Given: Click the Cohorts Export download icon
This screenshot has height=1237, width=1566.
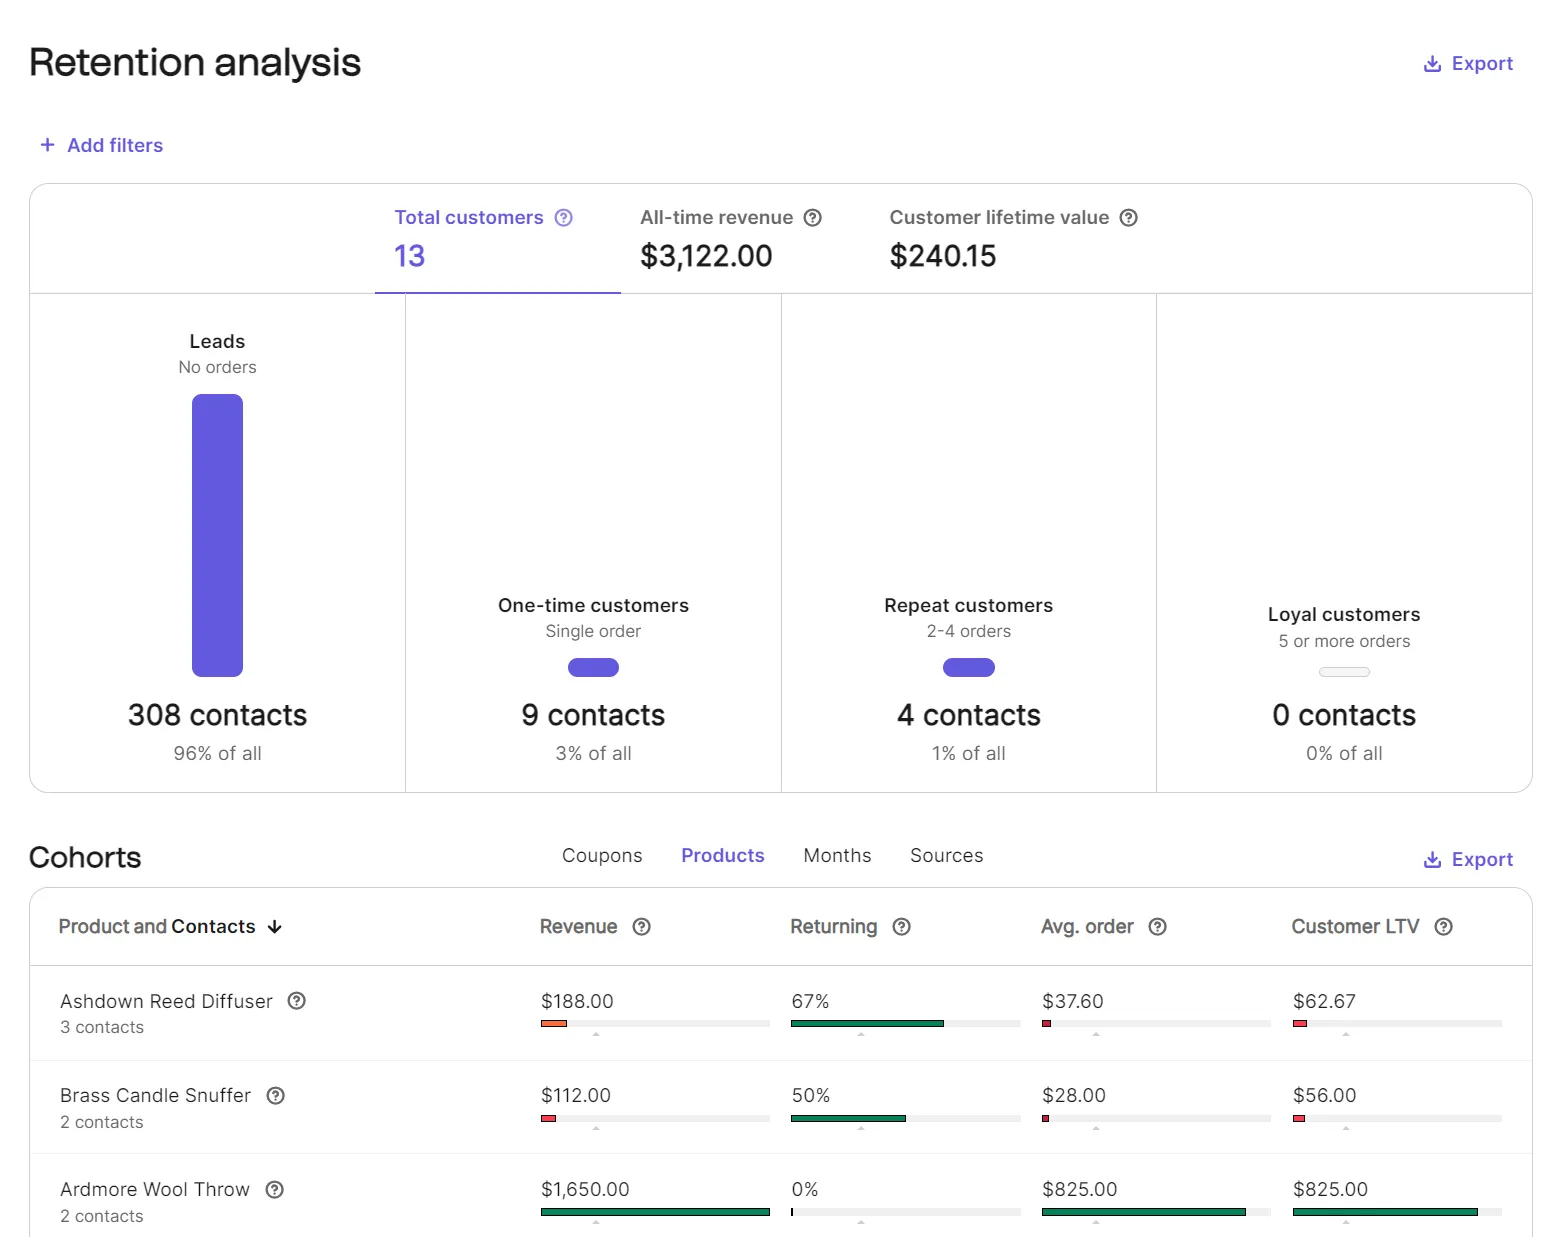Looking at the screenshot, I should (1432, 860).
